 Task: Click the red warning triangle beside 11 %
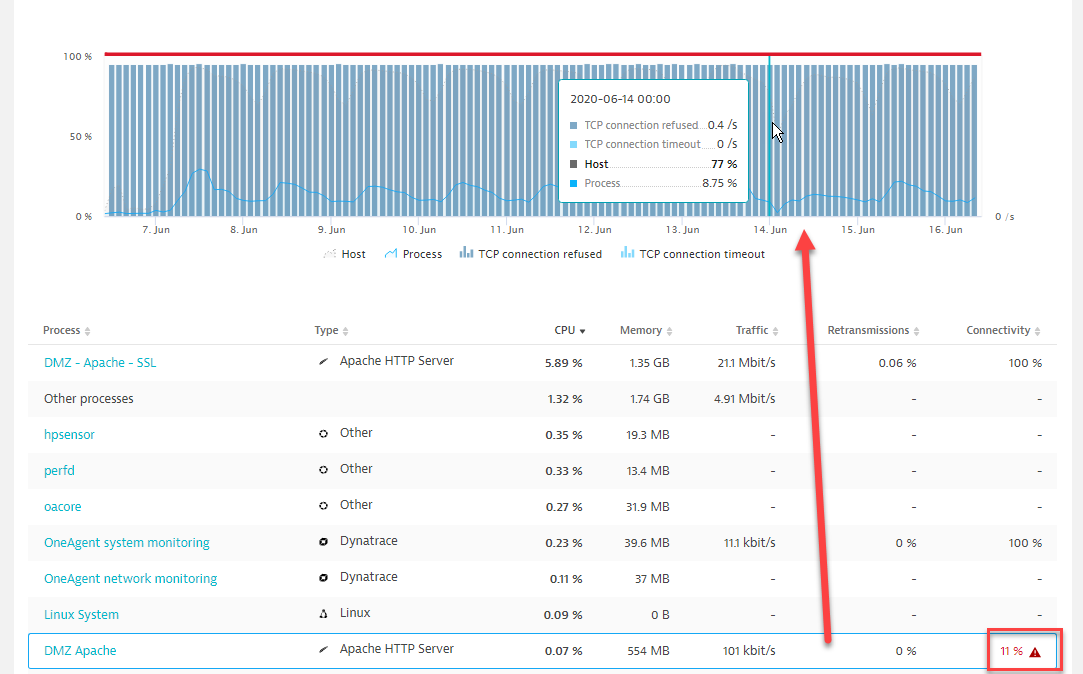coord(1035,652)
